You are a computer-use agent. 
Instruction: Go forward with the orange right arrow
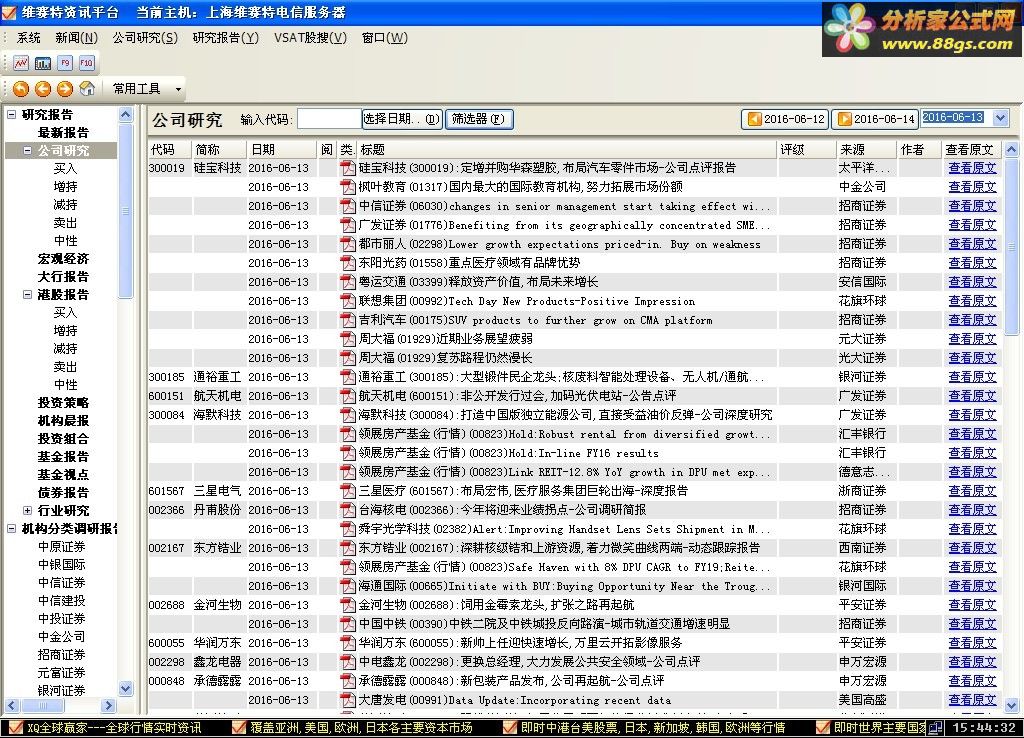pos(65,88)
